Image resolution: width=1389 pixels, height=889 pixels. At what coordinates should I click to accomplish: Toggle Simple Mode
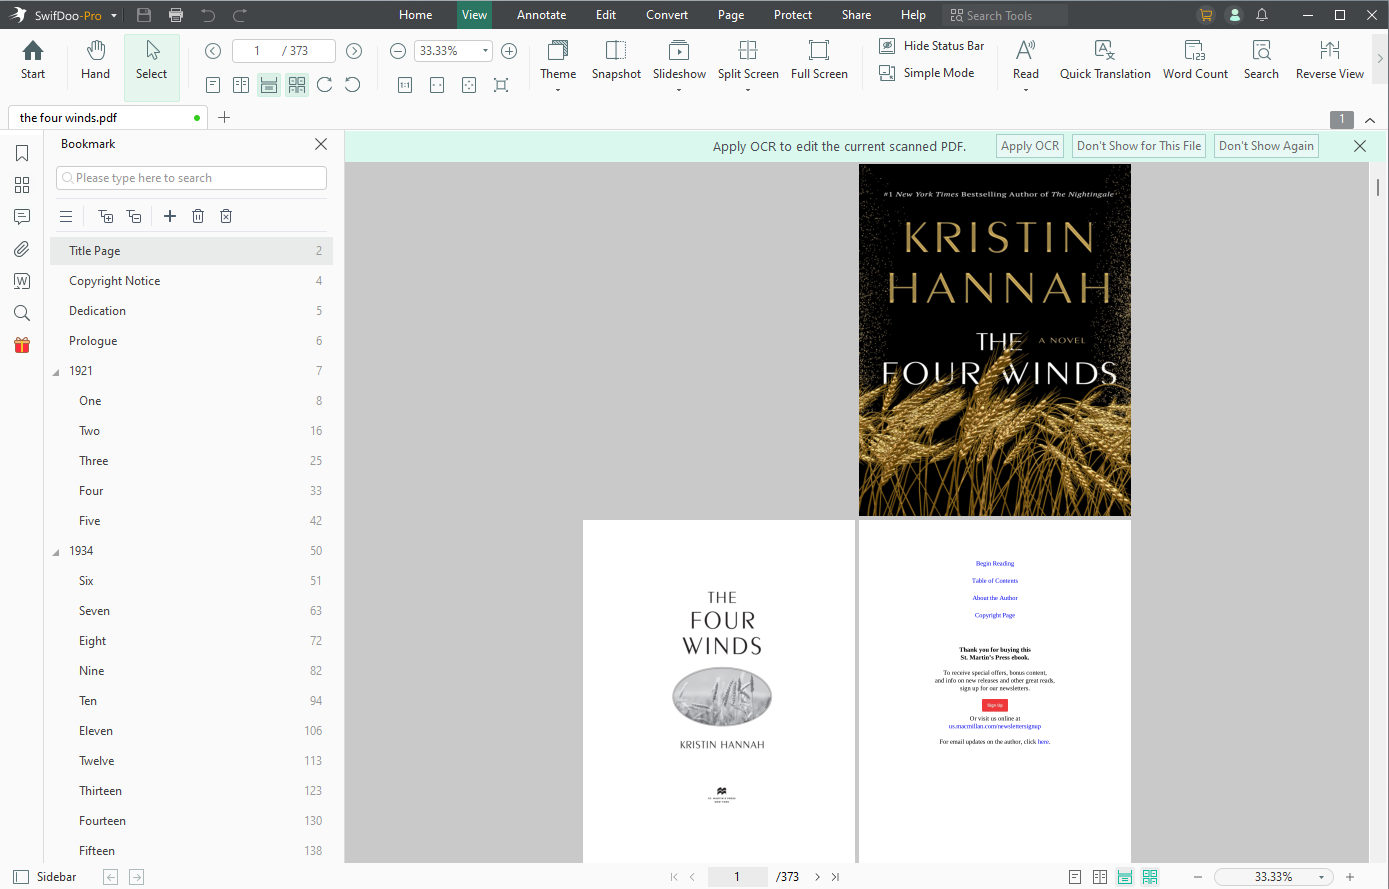click(926, 73)
